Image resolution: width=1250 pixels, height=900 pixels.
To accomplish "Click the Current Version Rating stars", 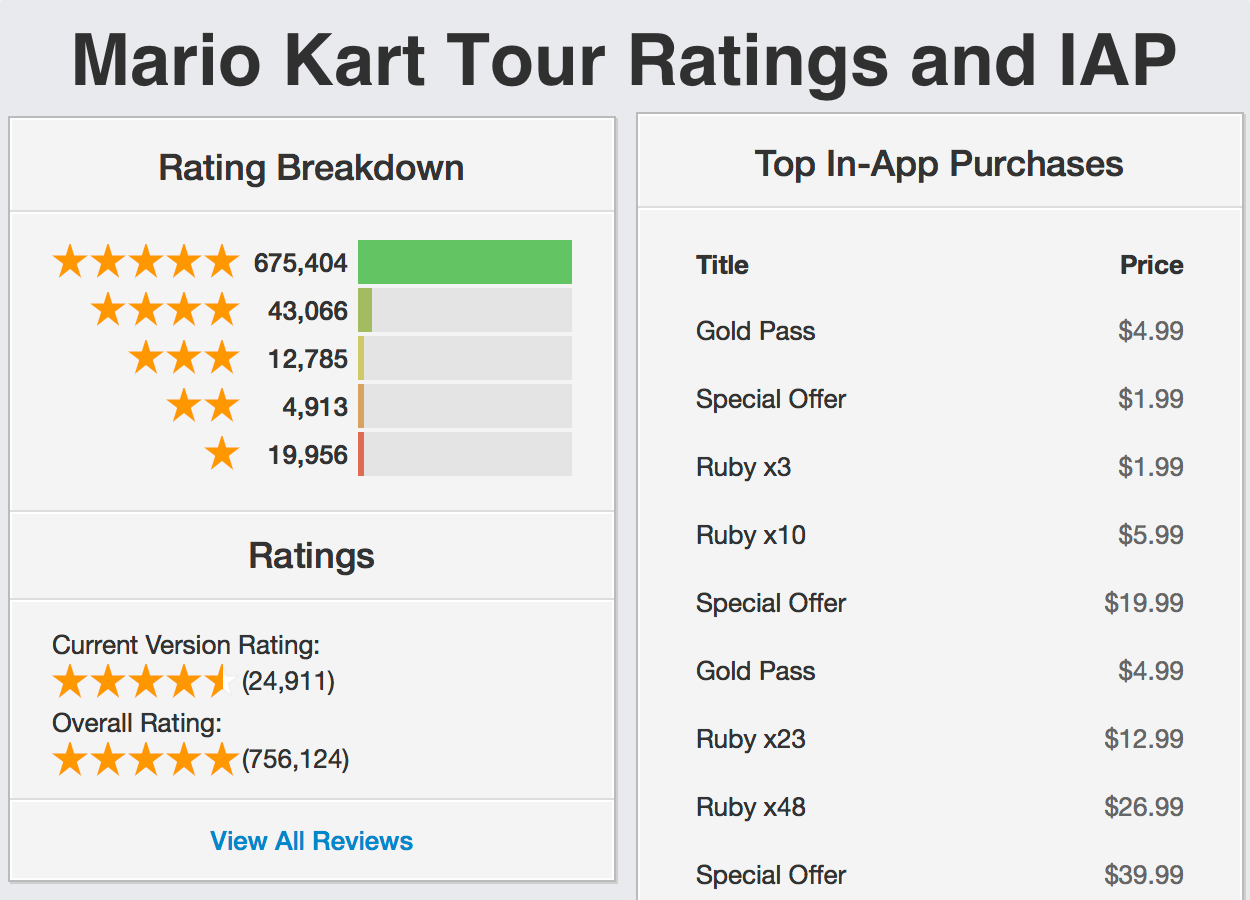I will [x=144, y=682].
